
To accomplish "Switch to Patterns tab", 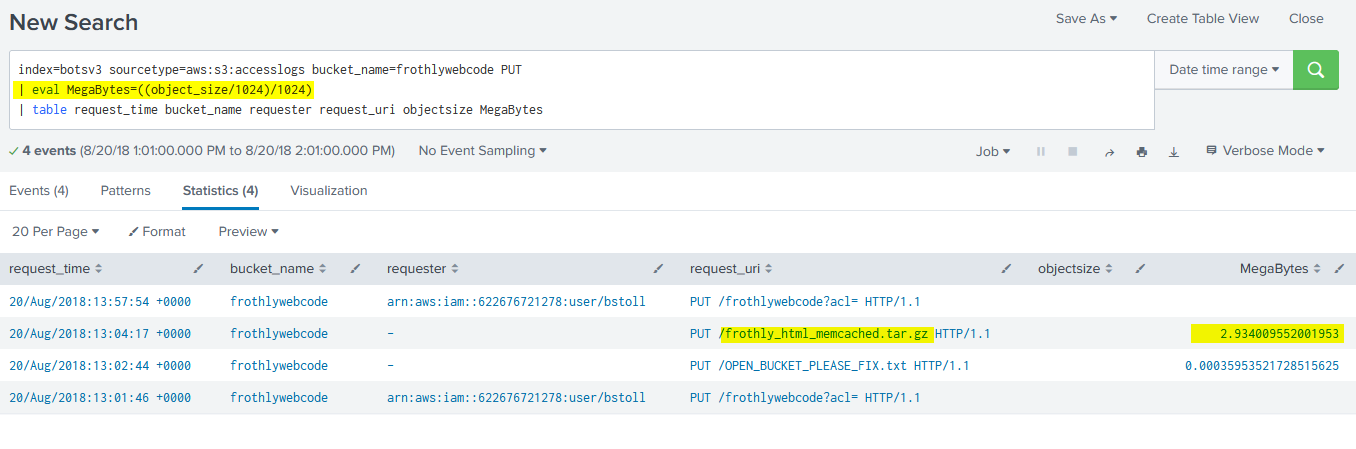I will pos(126,190).
